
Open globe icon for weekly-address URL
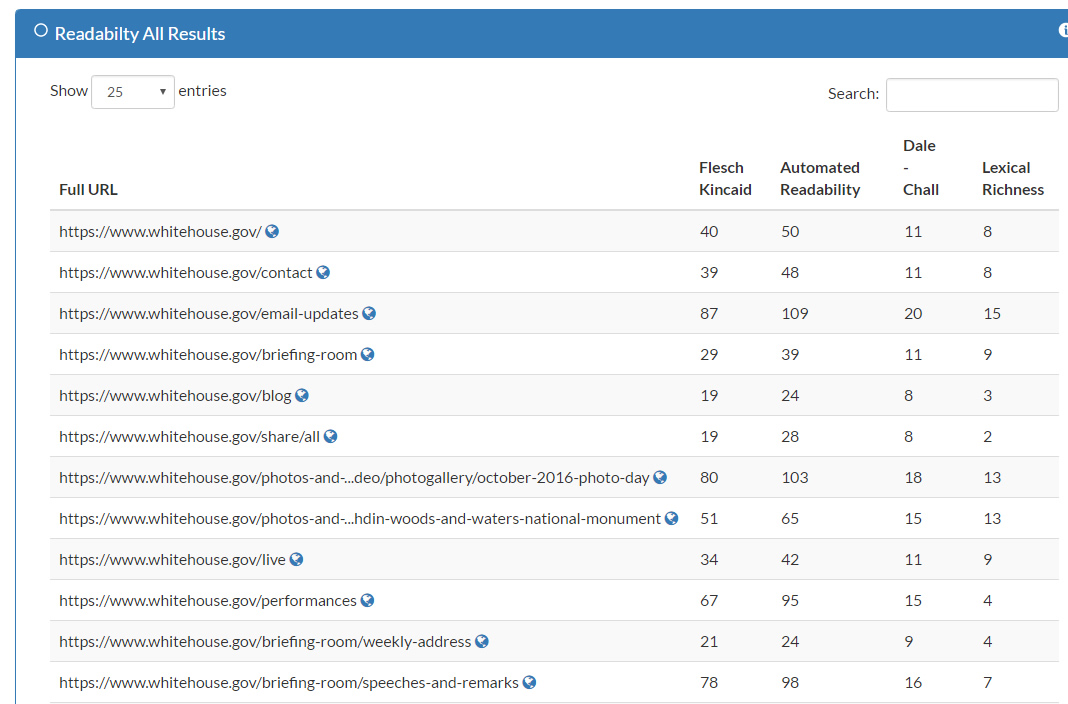click(482, 641)
